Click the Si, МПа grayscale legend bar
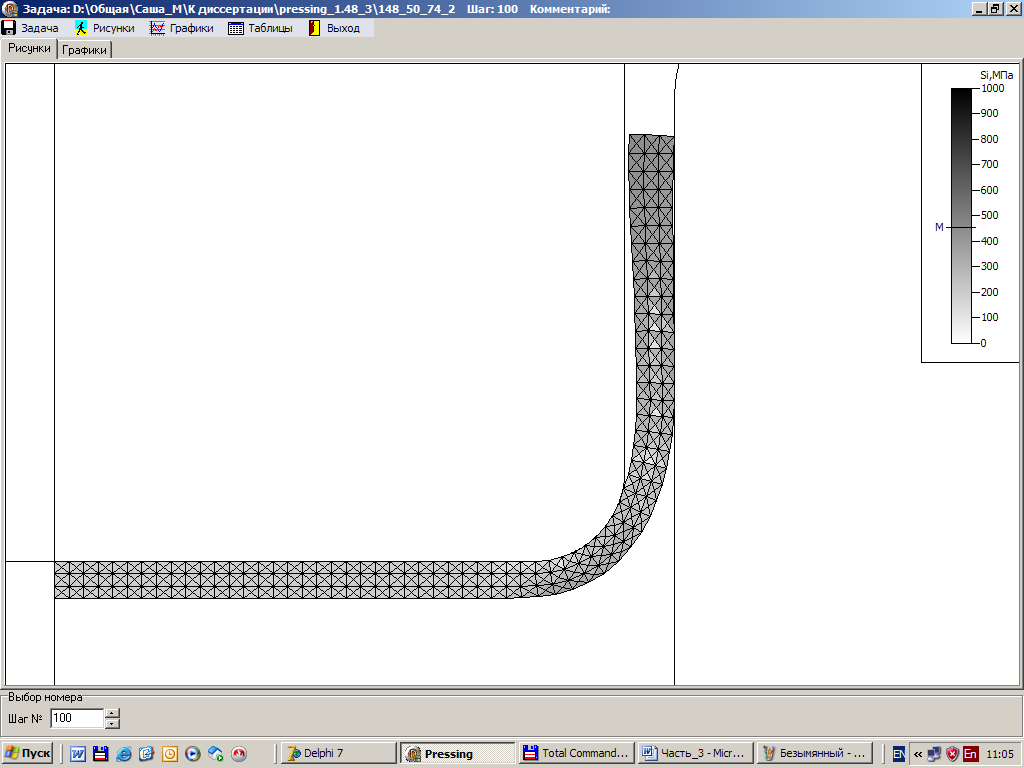The image size is (1024, 768). (961, 215)
